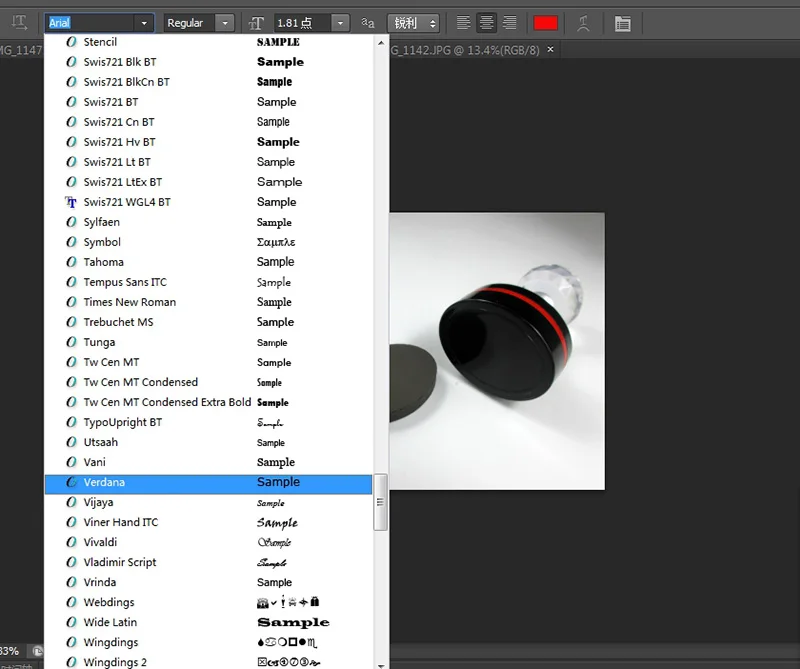This screenshot has height=669, width=800.
Task: Click OpenType icon beside Webdings
Action: pos(71,602)
